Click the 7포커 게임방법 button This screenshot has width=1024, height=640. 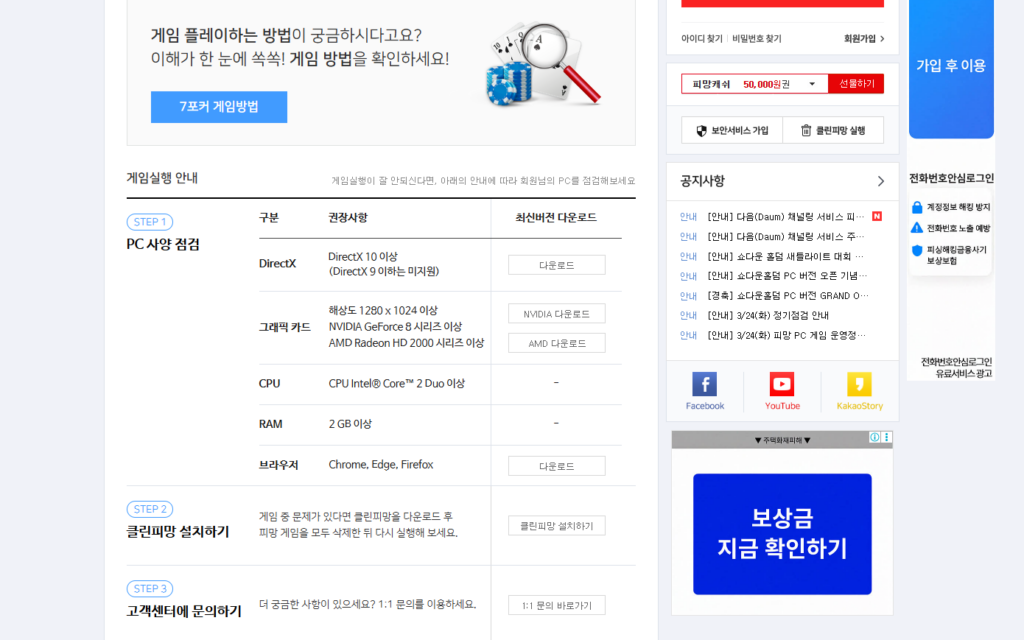coord(219,107)
